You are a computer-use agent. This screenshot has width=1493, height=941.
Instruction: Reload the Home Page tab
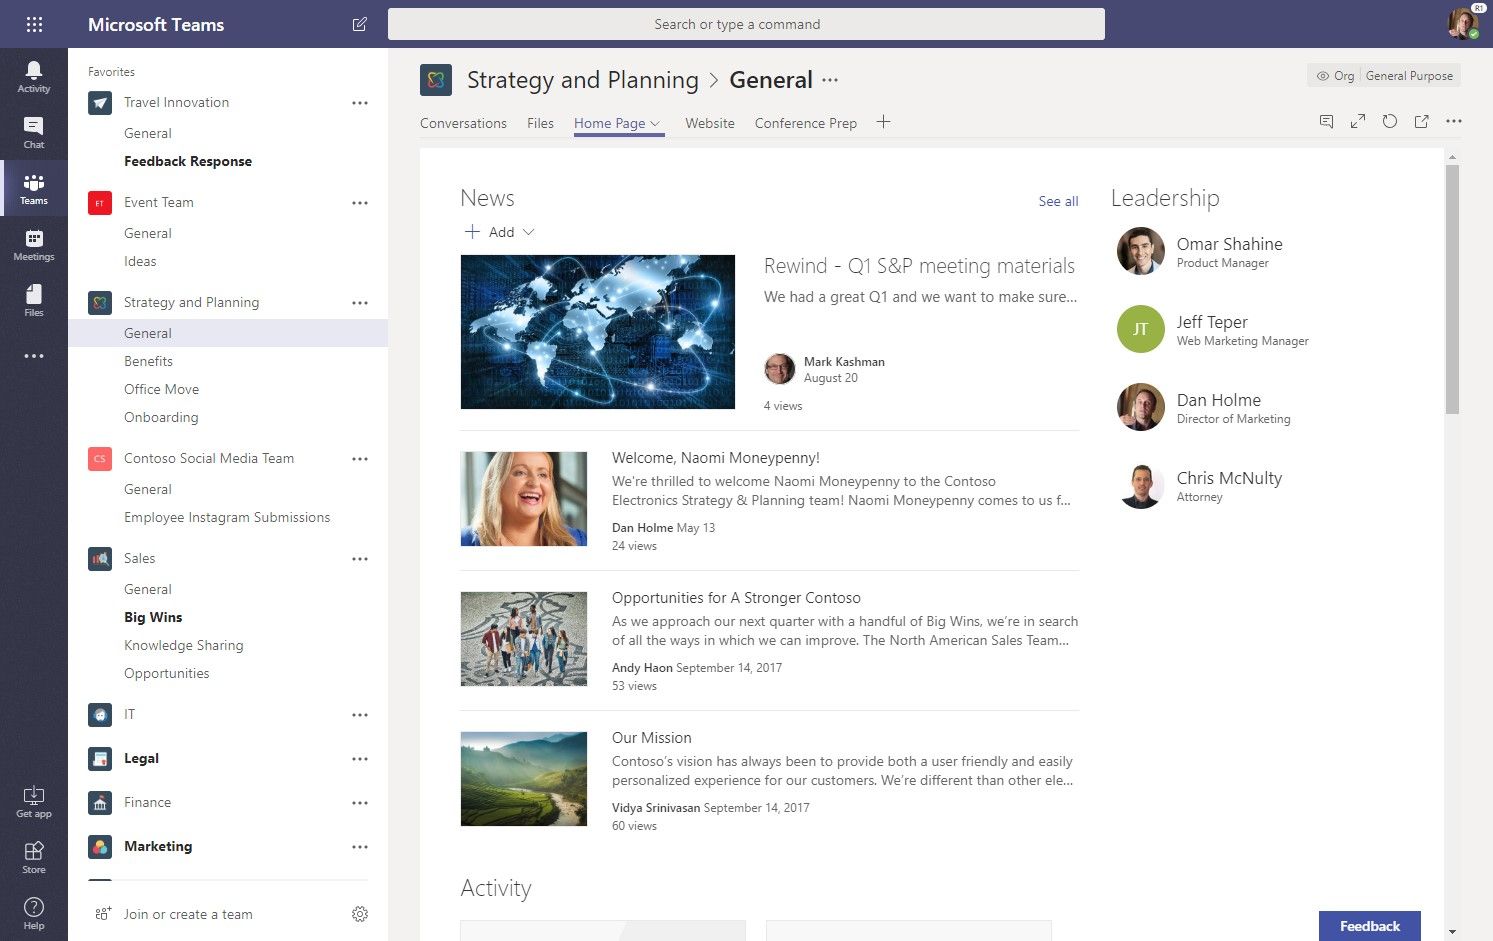1390,121
